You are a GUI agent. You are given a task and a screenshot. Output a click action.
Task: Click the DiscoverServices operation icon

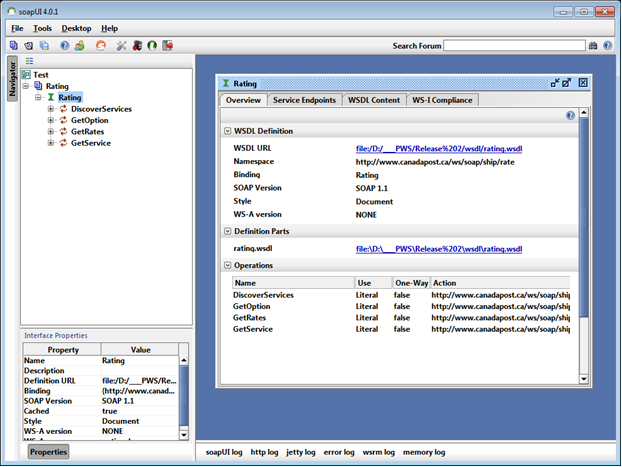click(63, 109)
